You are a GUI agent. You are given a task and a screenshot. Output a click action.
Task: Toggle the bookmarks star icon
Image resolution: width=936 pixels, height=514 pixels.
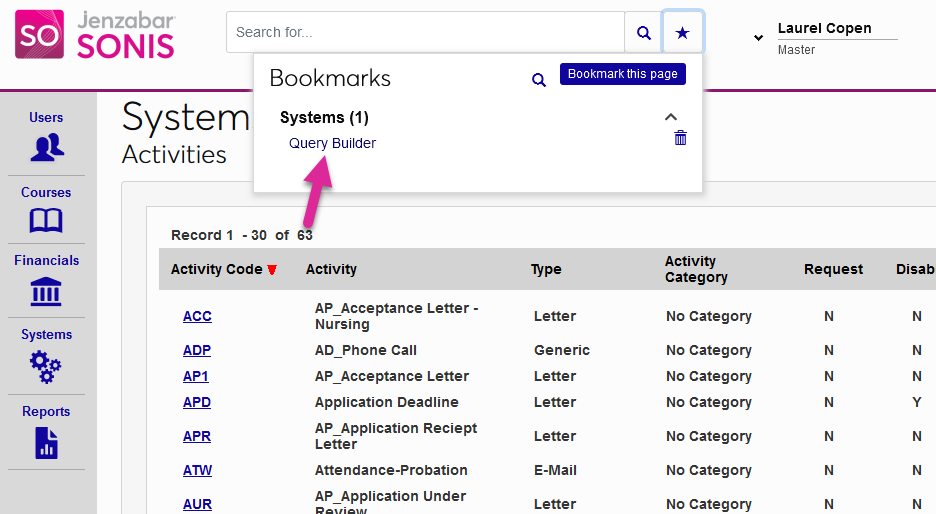(682, 32)
